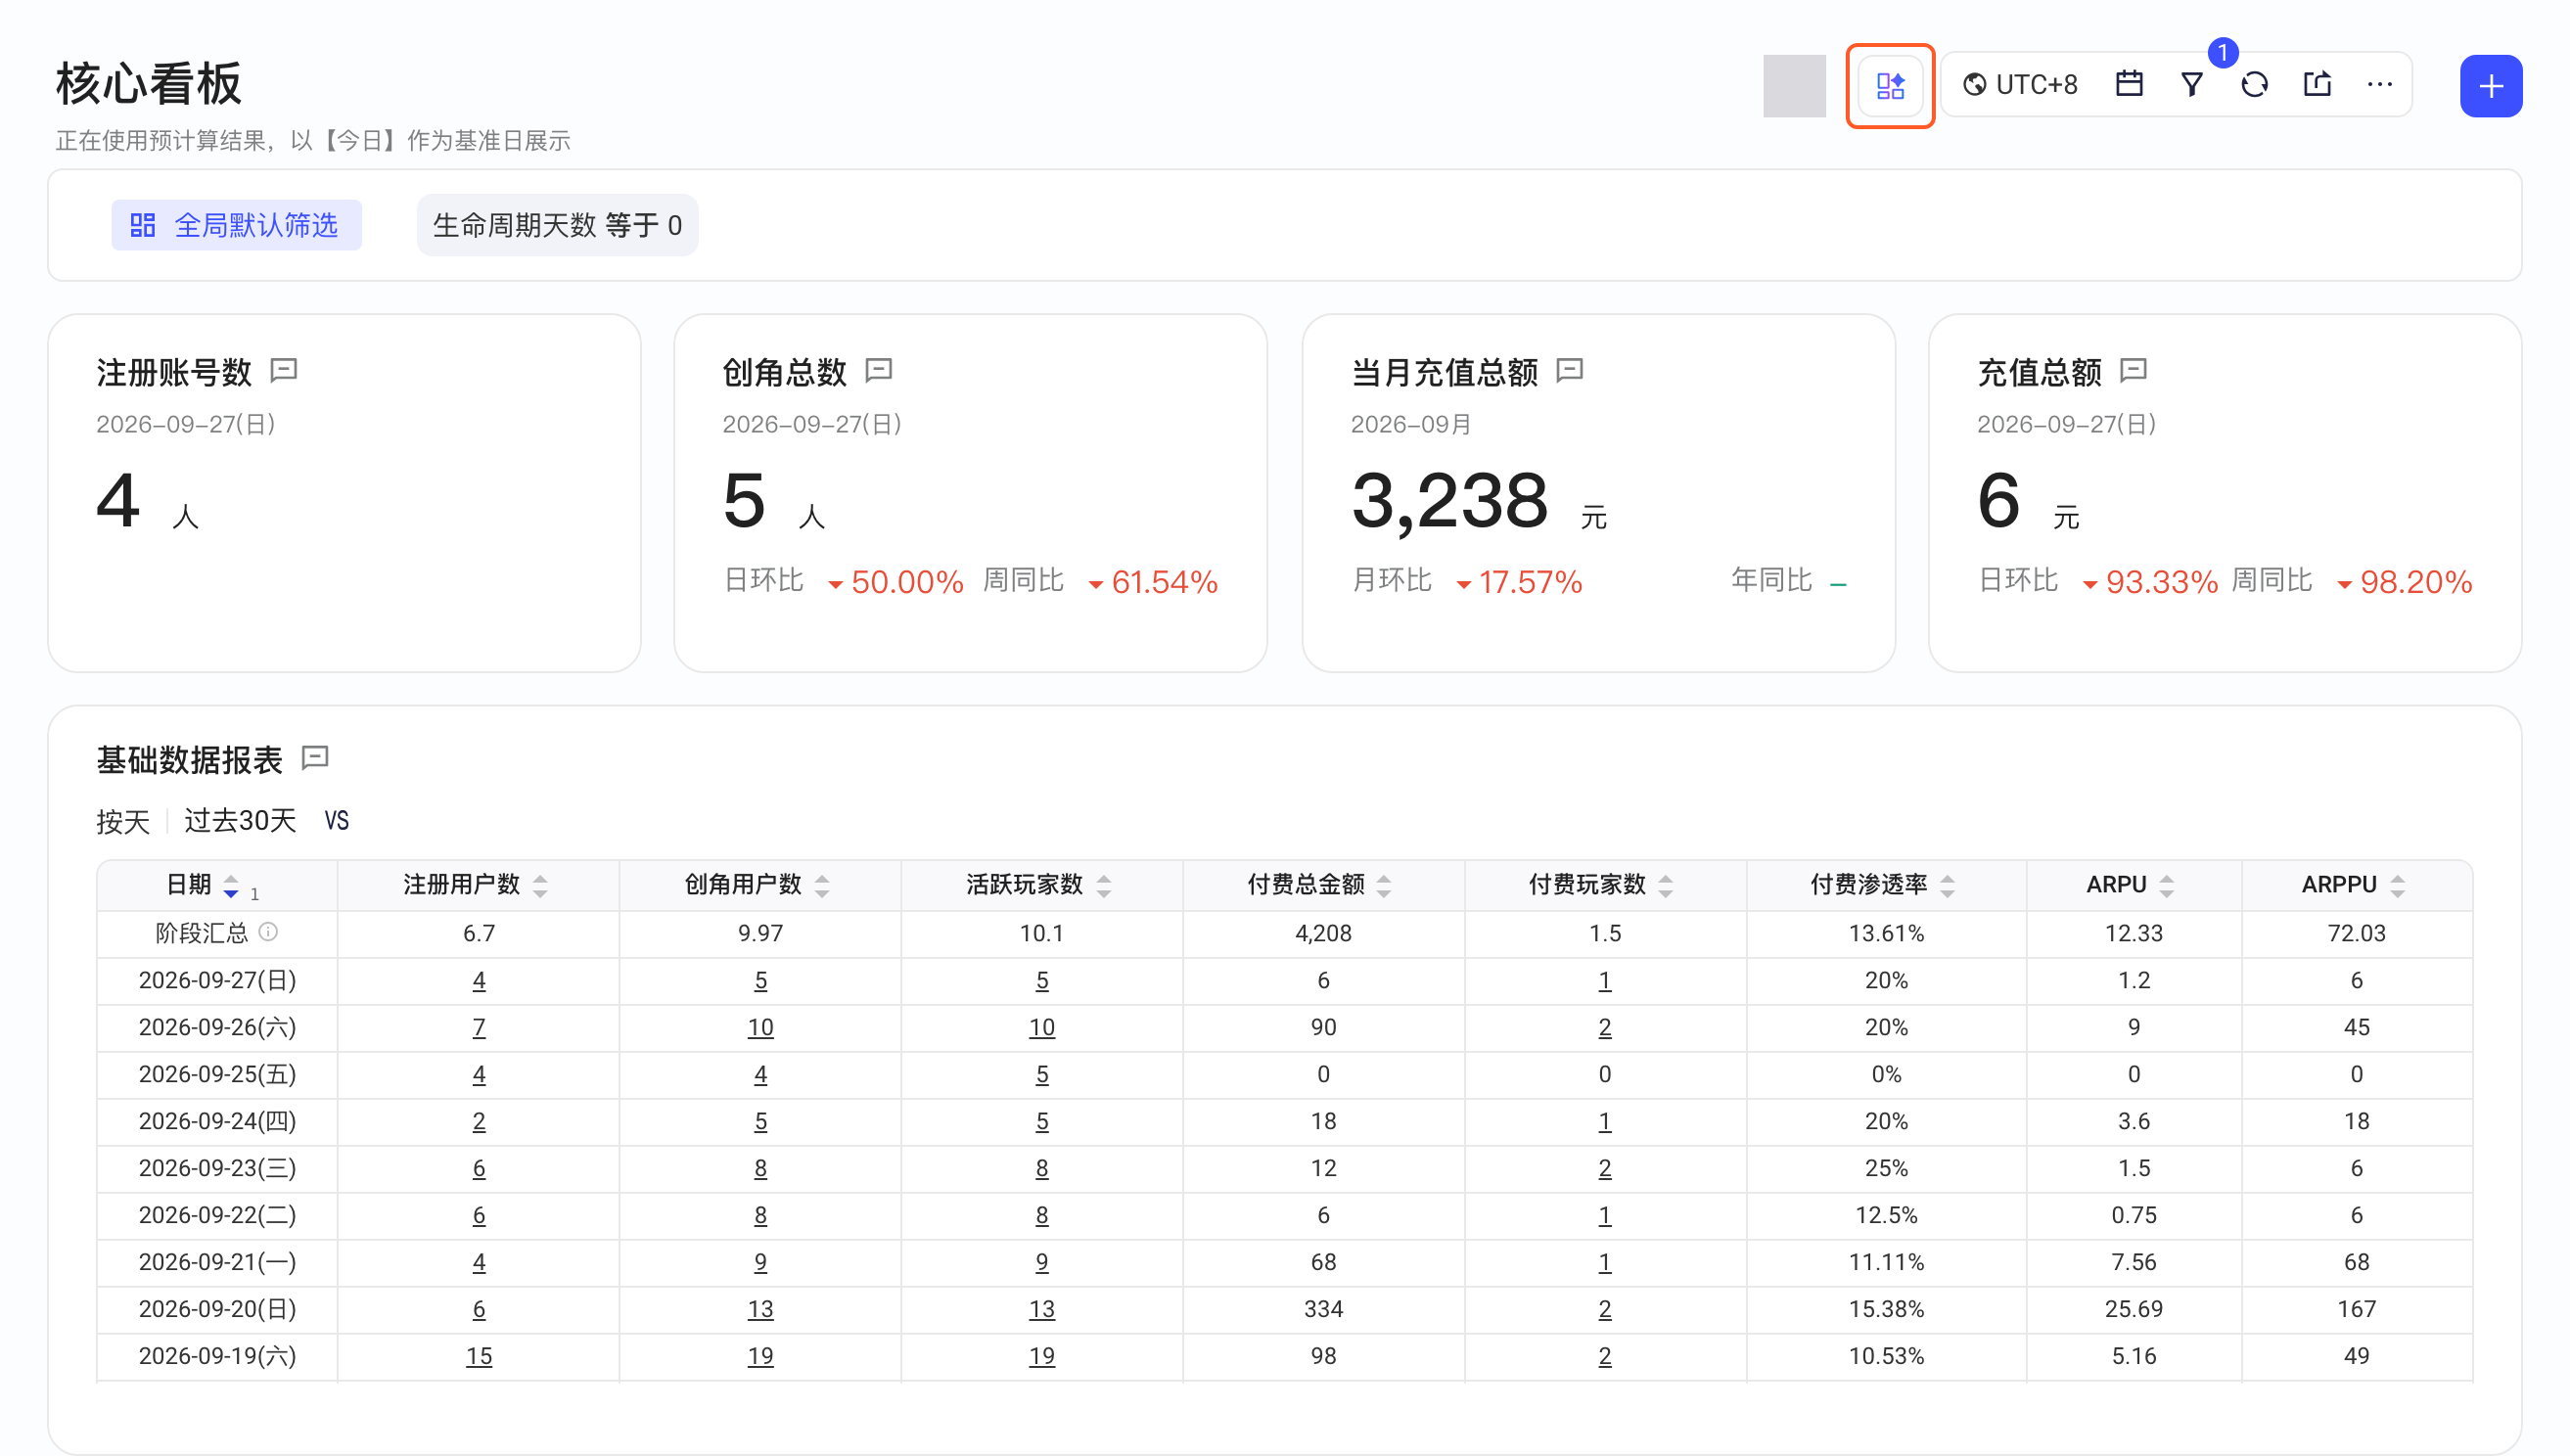Screen dimensions: 2570x1456
Task: Open 注册用户数 value 15 for 2026-09-19
Action: point(479,1357)
